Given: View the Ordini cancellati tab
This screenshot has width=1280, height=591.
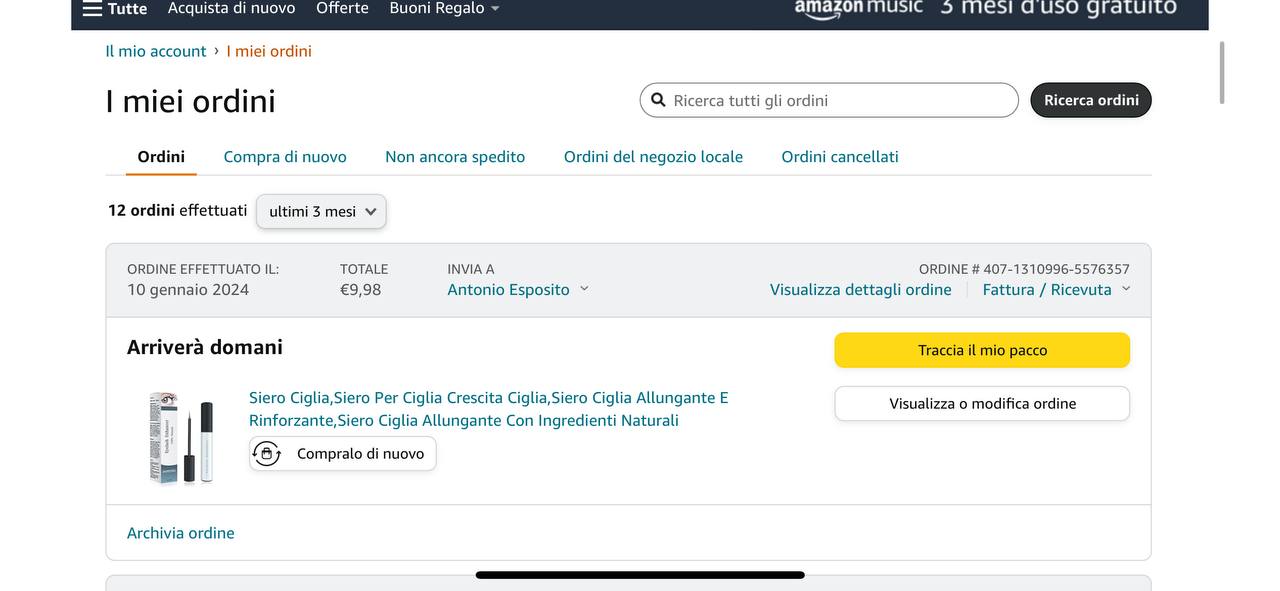Looking at the screenshot, I should (x=840, y=157).
